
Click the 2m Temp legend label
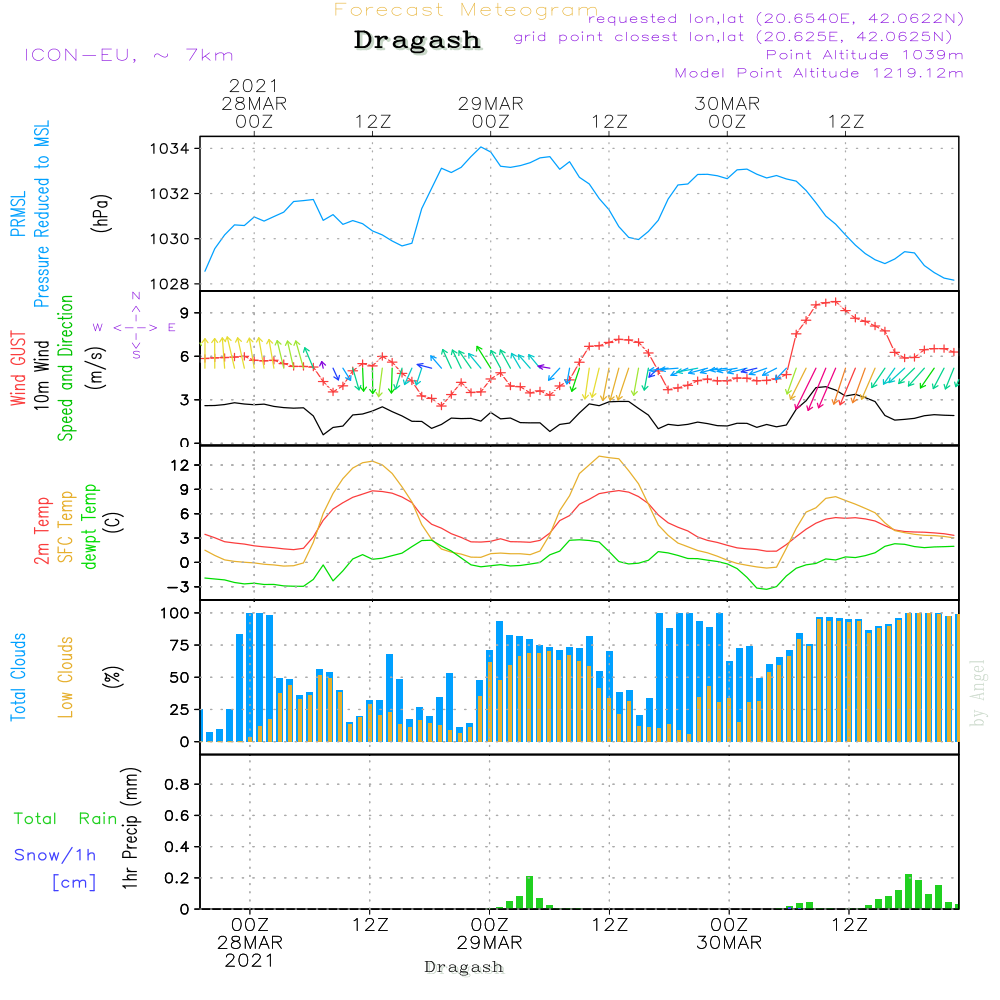pos(43,528)
